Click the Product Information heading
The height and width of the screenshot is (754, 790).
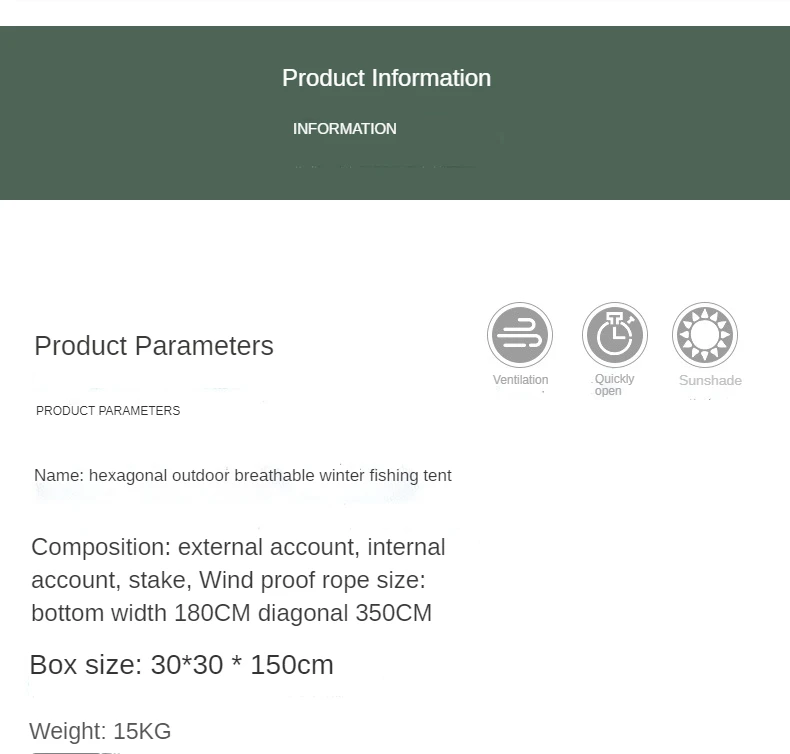[x=386, y=78]
